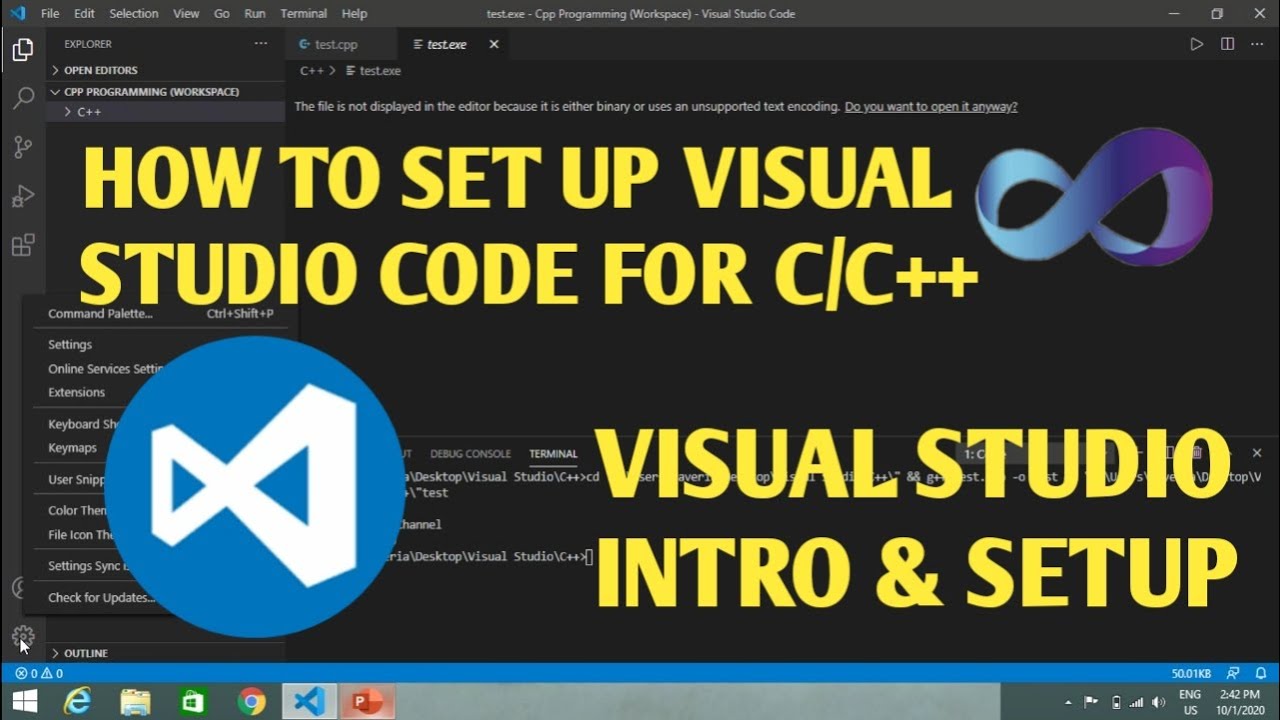
Task: Click the 50.01KB file size in the status bar
Action: pyautogui.click(x=1192, y=673)
